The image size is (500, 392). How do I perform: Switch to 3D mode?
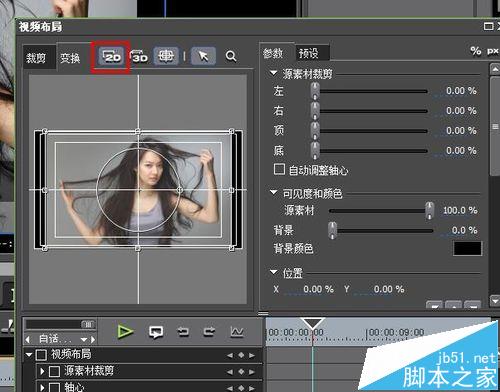(139, 56)
